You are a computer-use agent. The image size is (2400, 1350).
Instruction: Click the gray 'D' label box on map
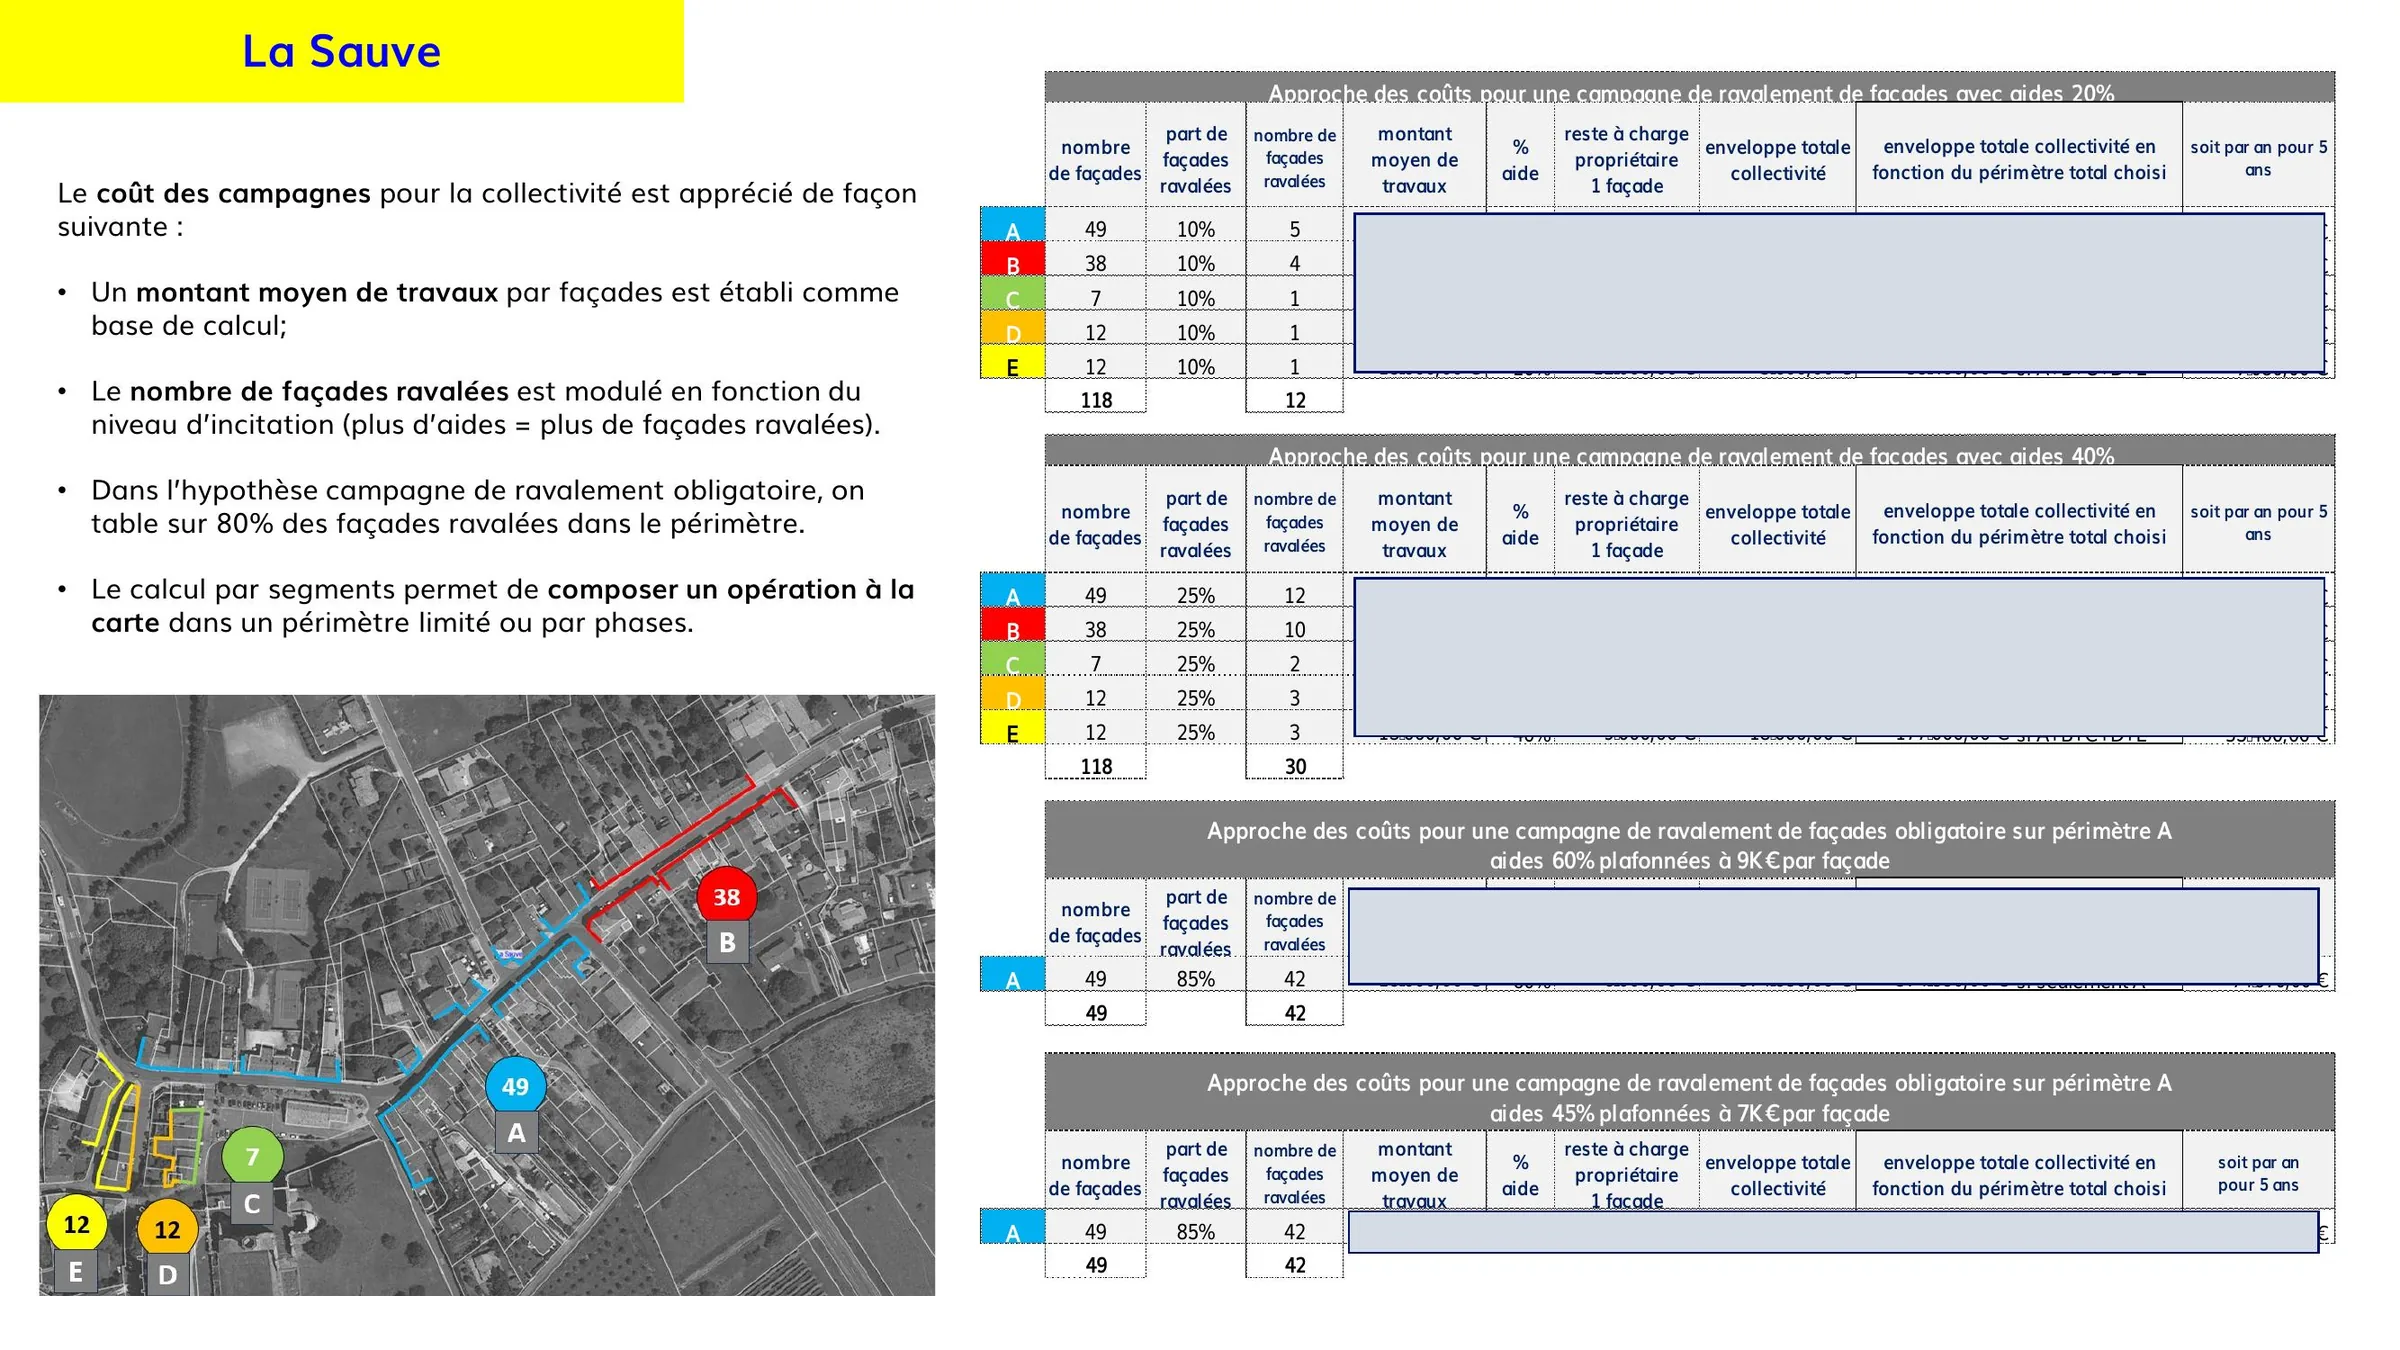(x=168, y=1275)
